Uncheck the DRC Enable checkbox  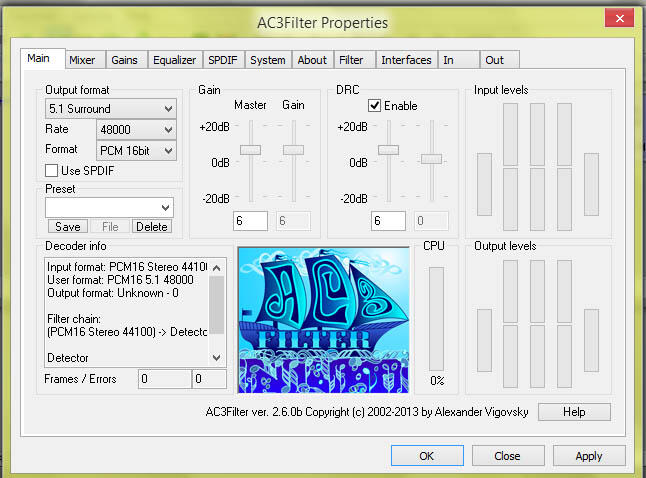coord(374,105)
